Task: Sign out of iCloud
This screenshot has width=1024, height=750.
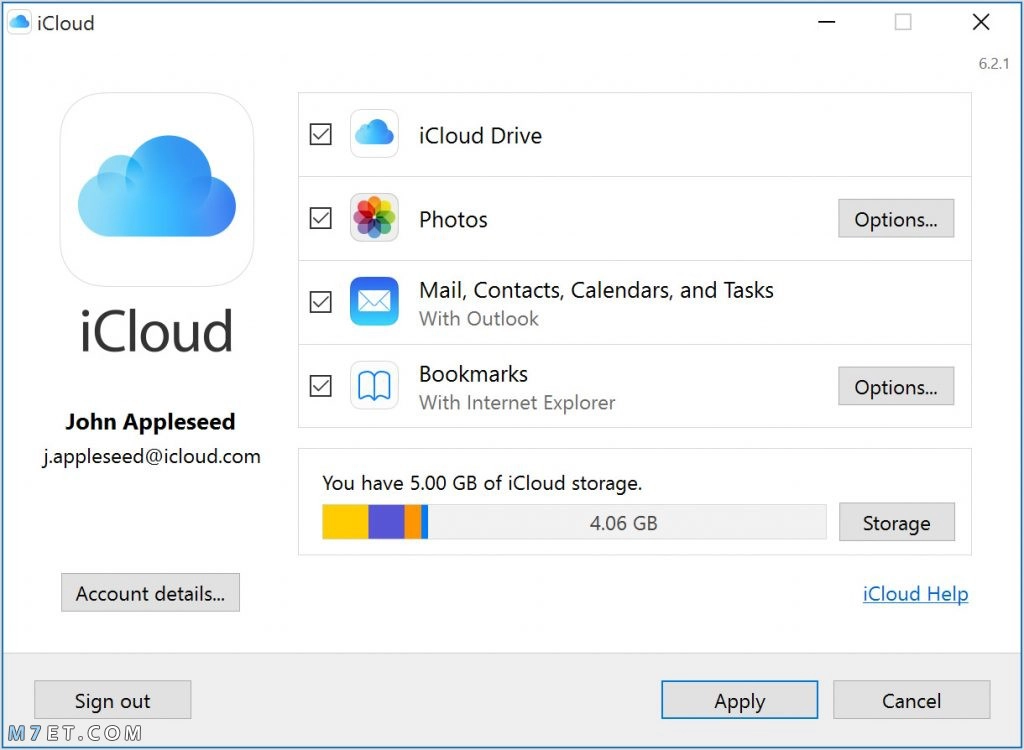Action: (x=112, y=700)
